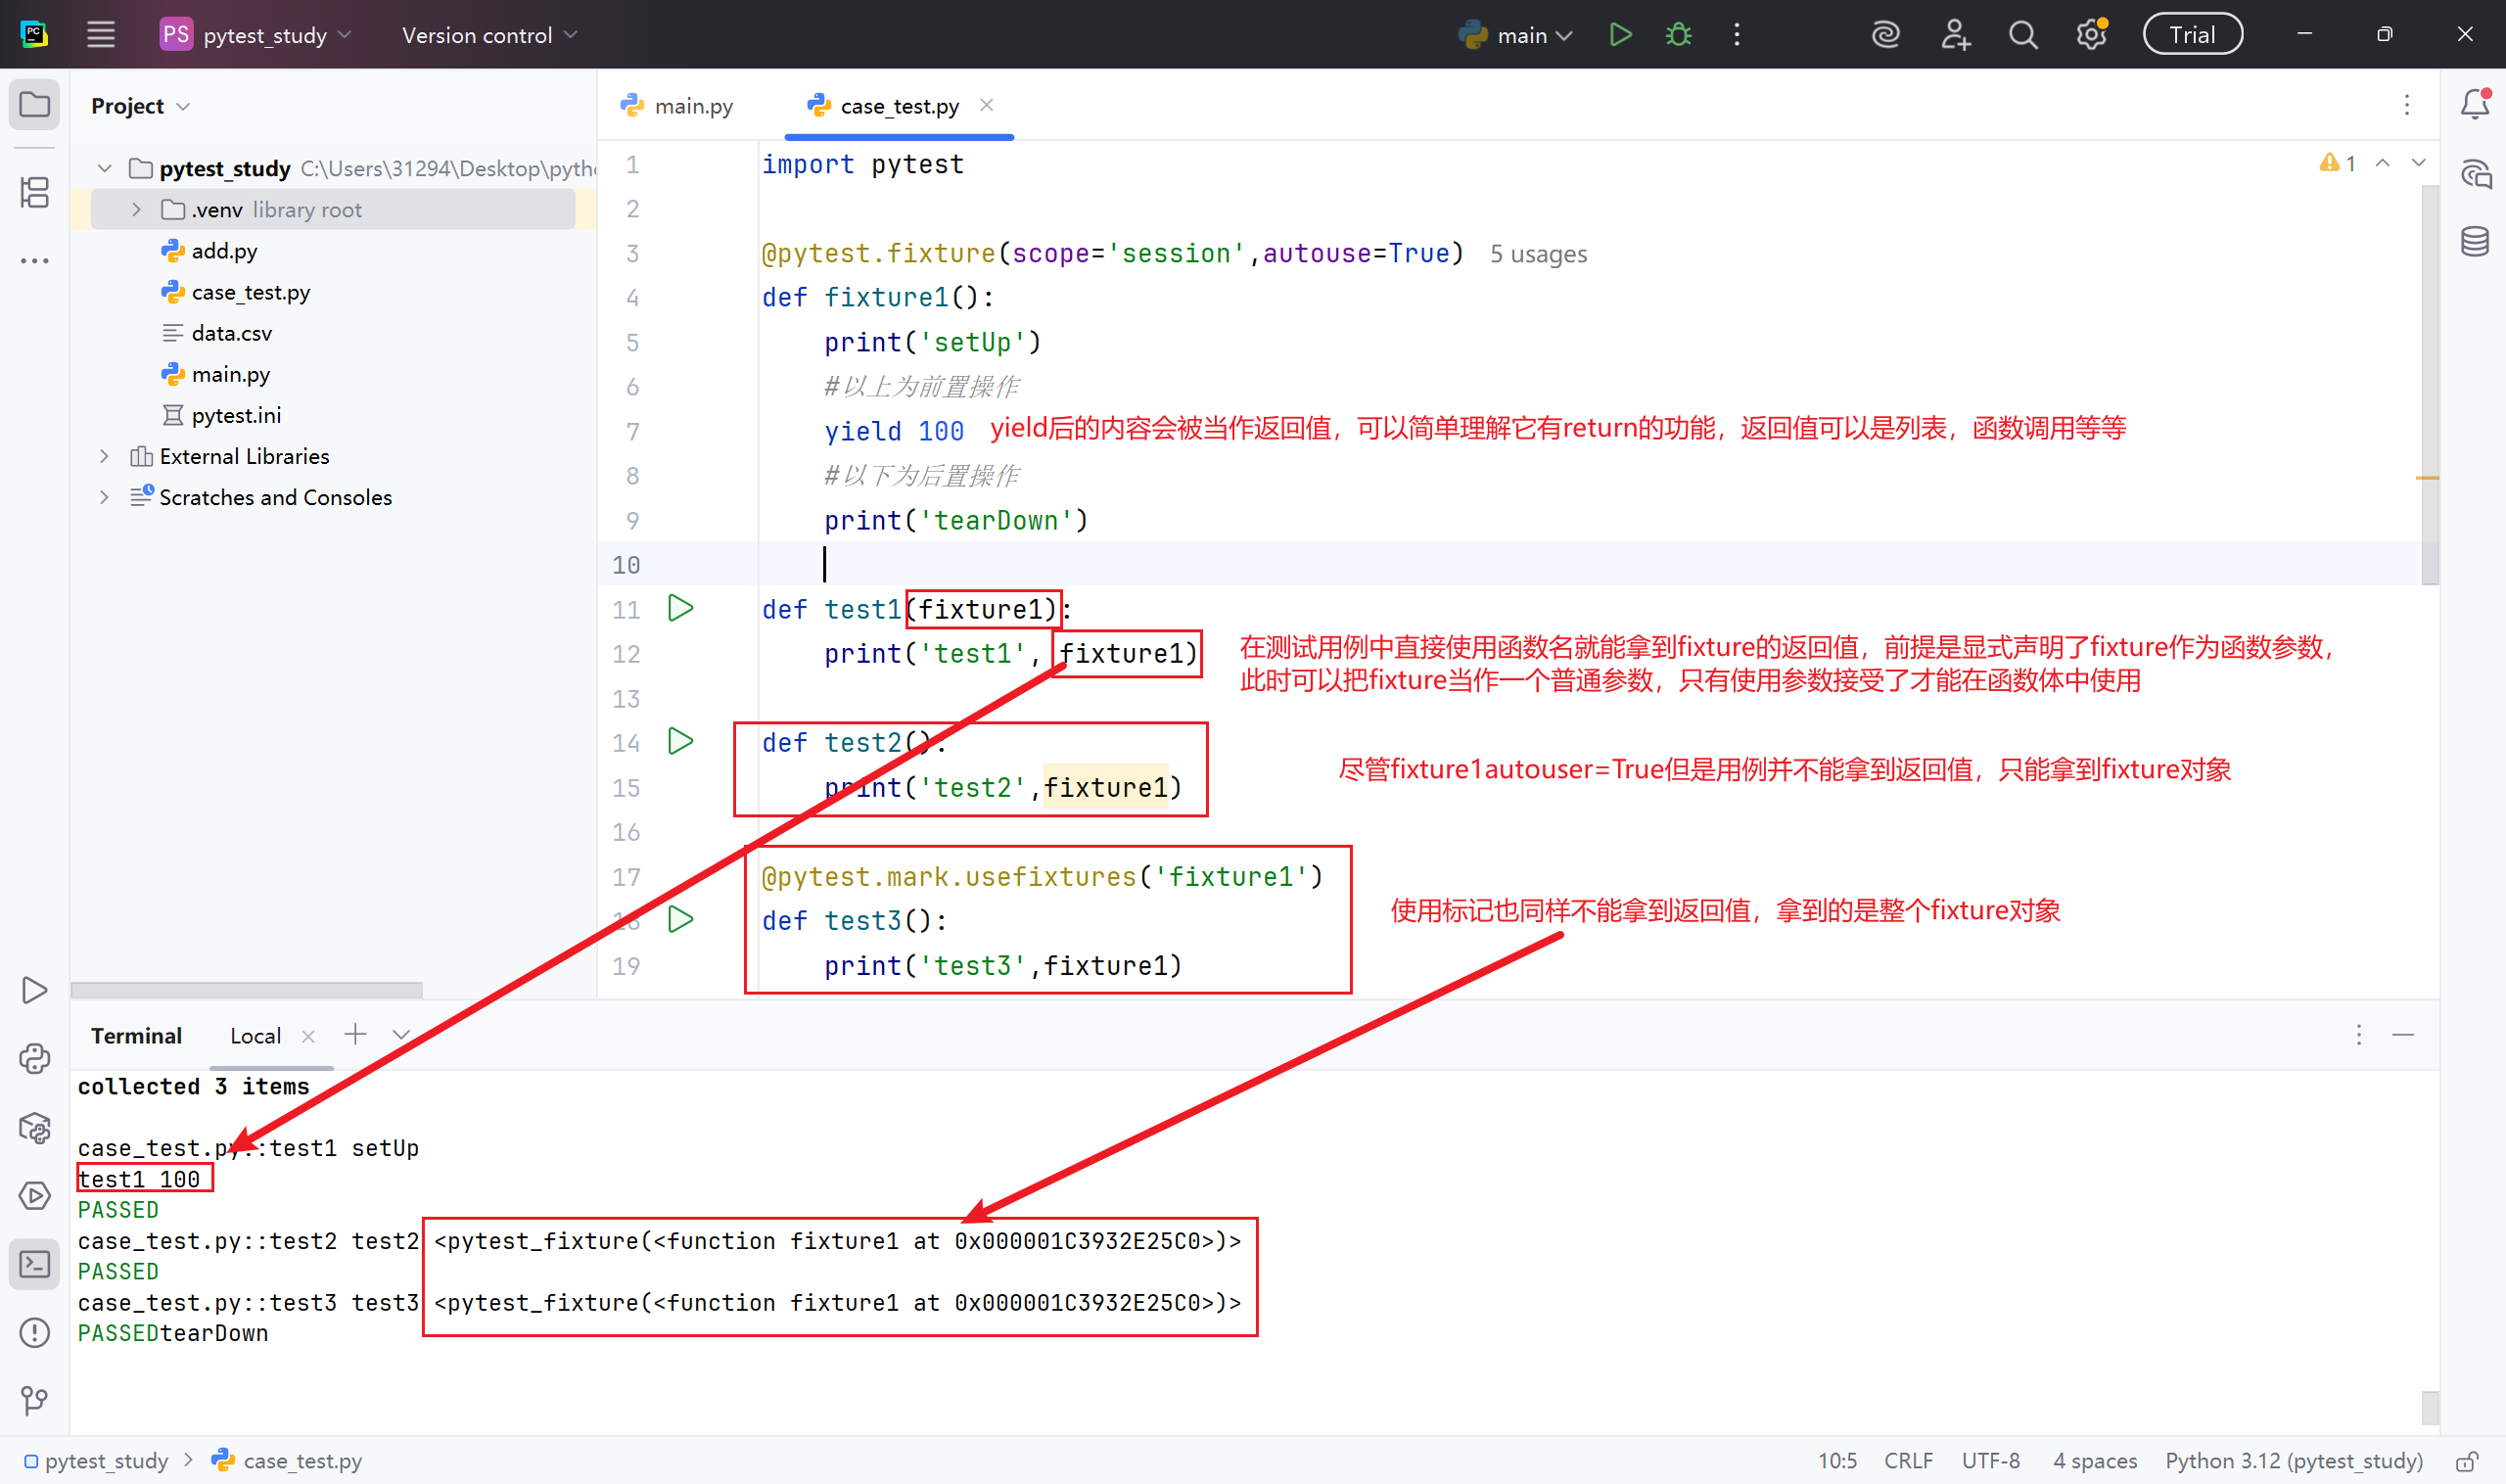Screen dimensions: 2506x1484
Task: Open the Python Console tool window
Action: point(35,1059)
